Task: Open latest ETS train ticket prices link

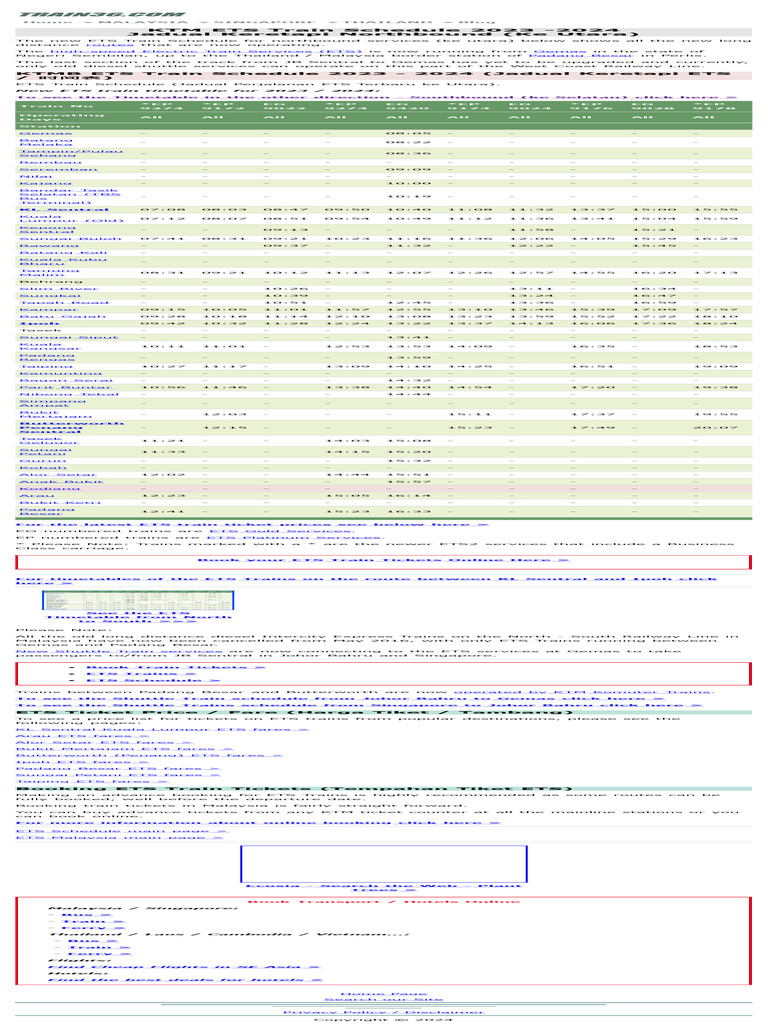Action: [252, 524]
